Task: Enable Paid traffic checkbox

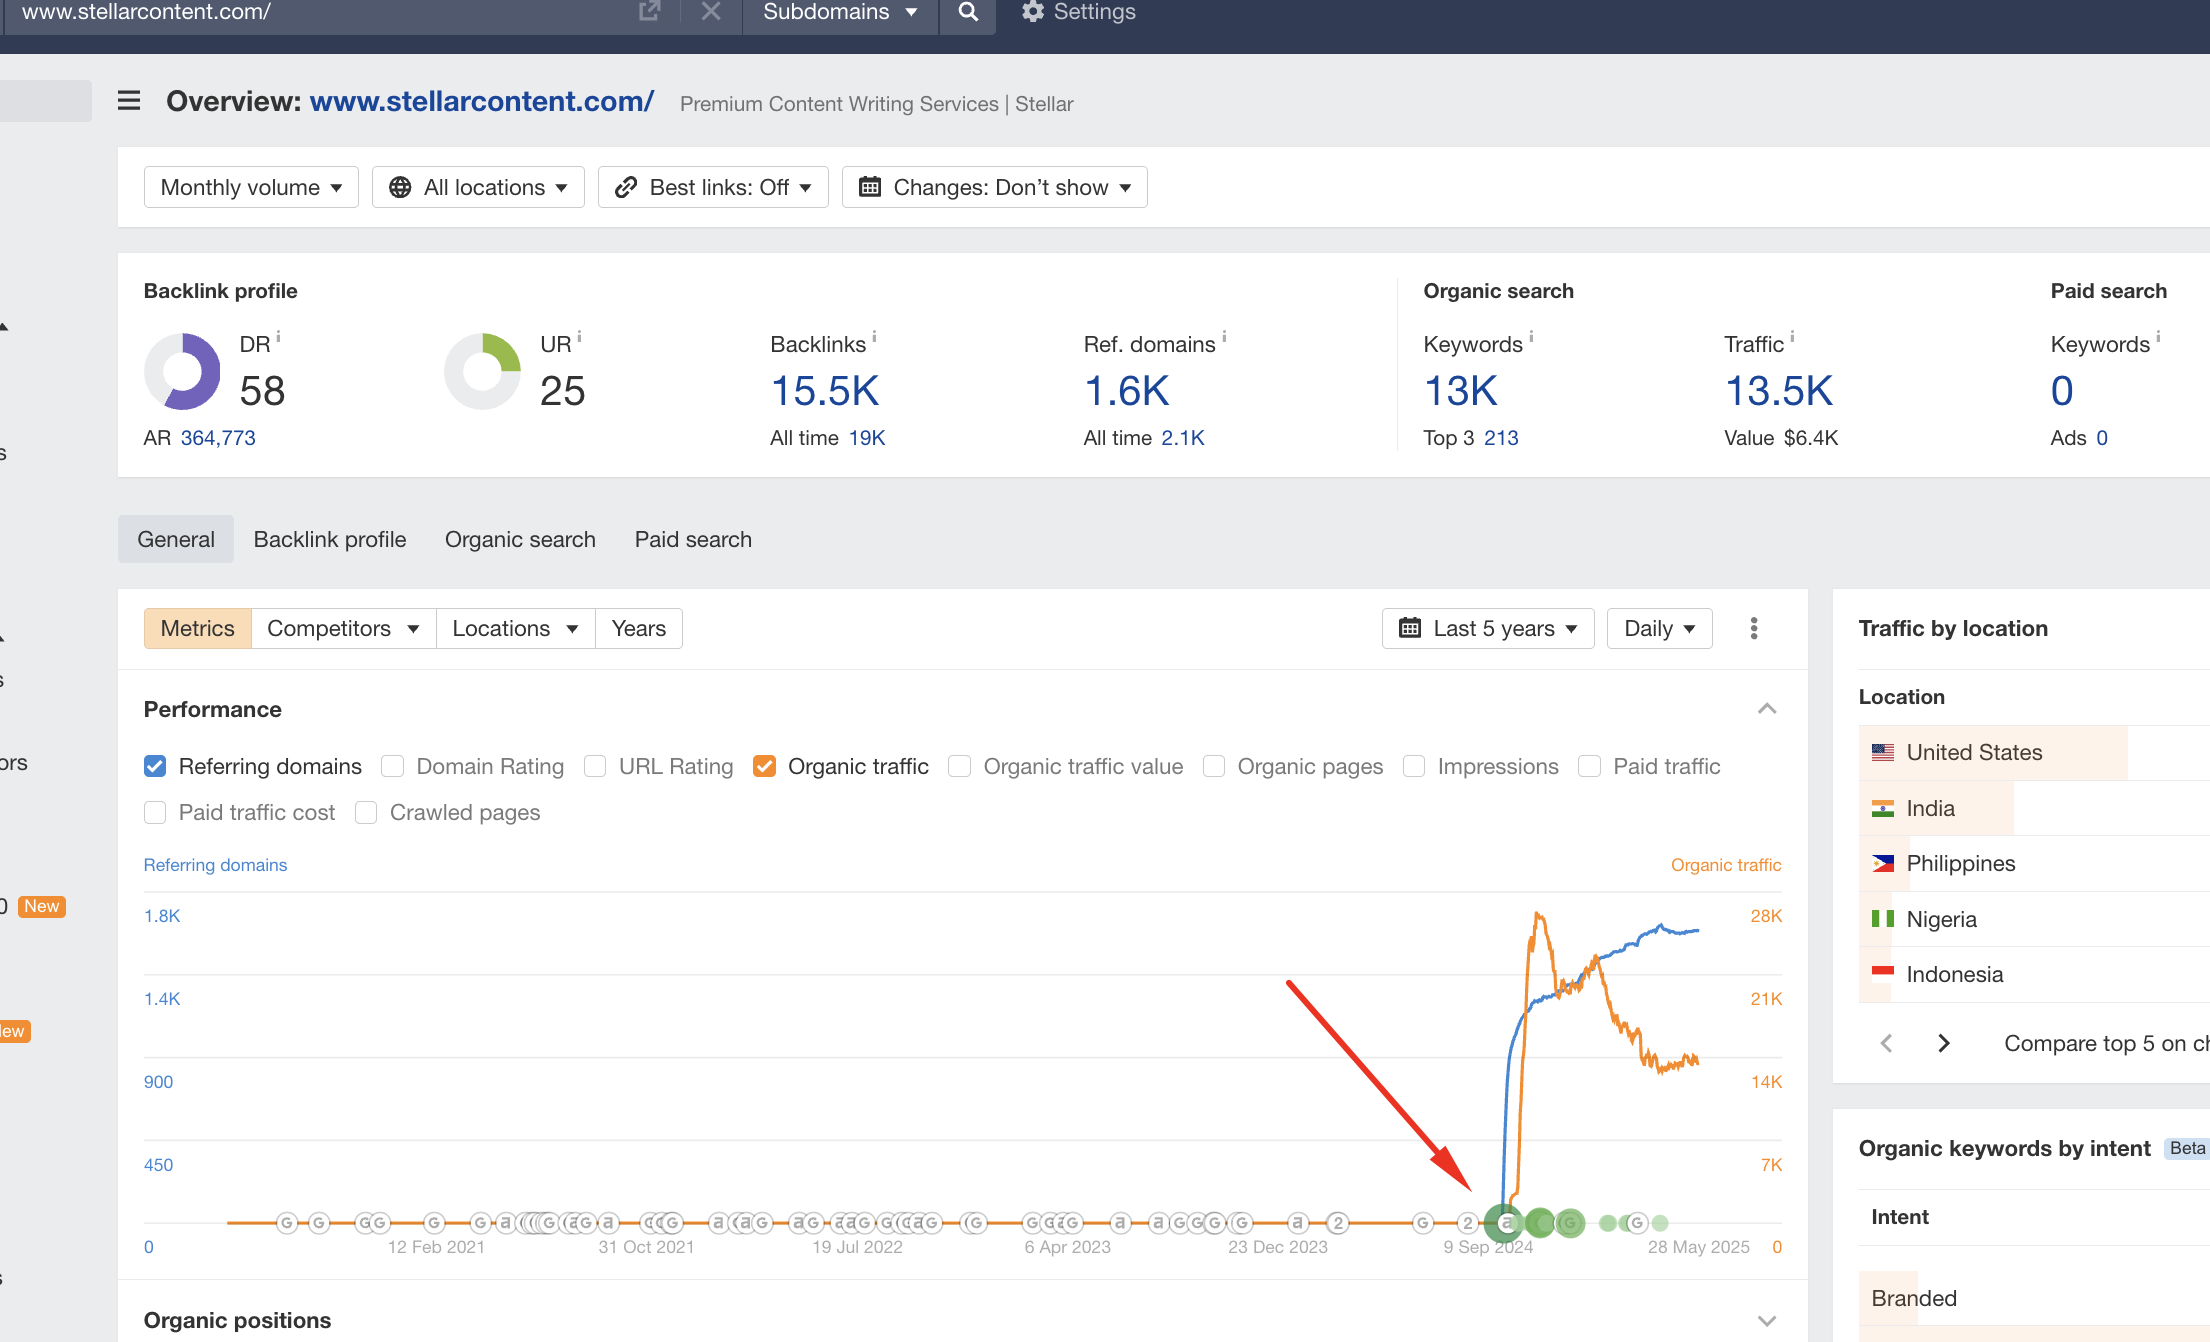Action: [1590, 766]
